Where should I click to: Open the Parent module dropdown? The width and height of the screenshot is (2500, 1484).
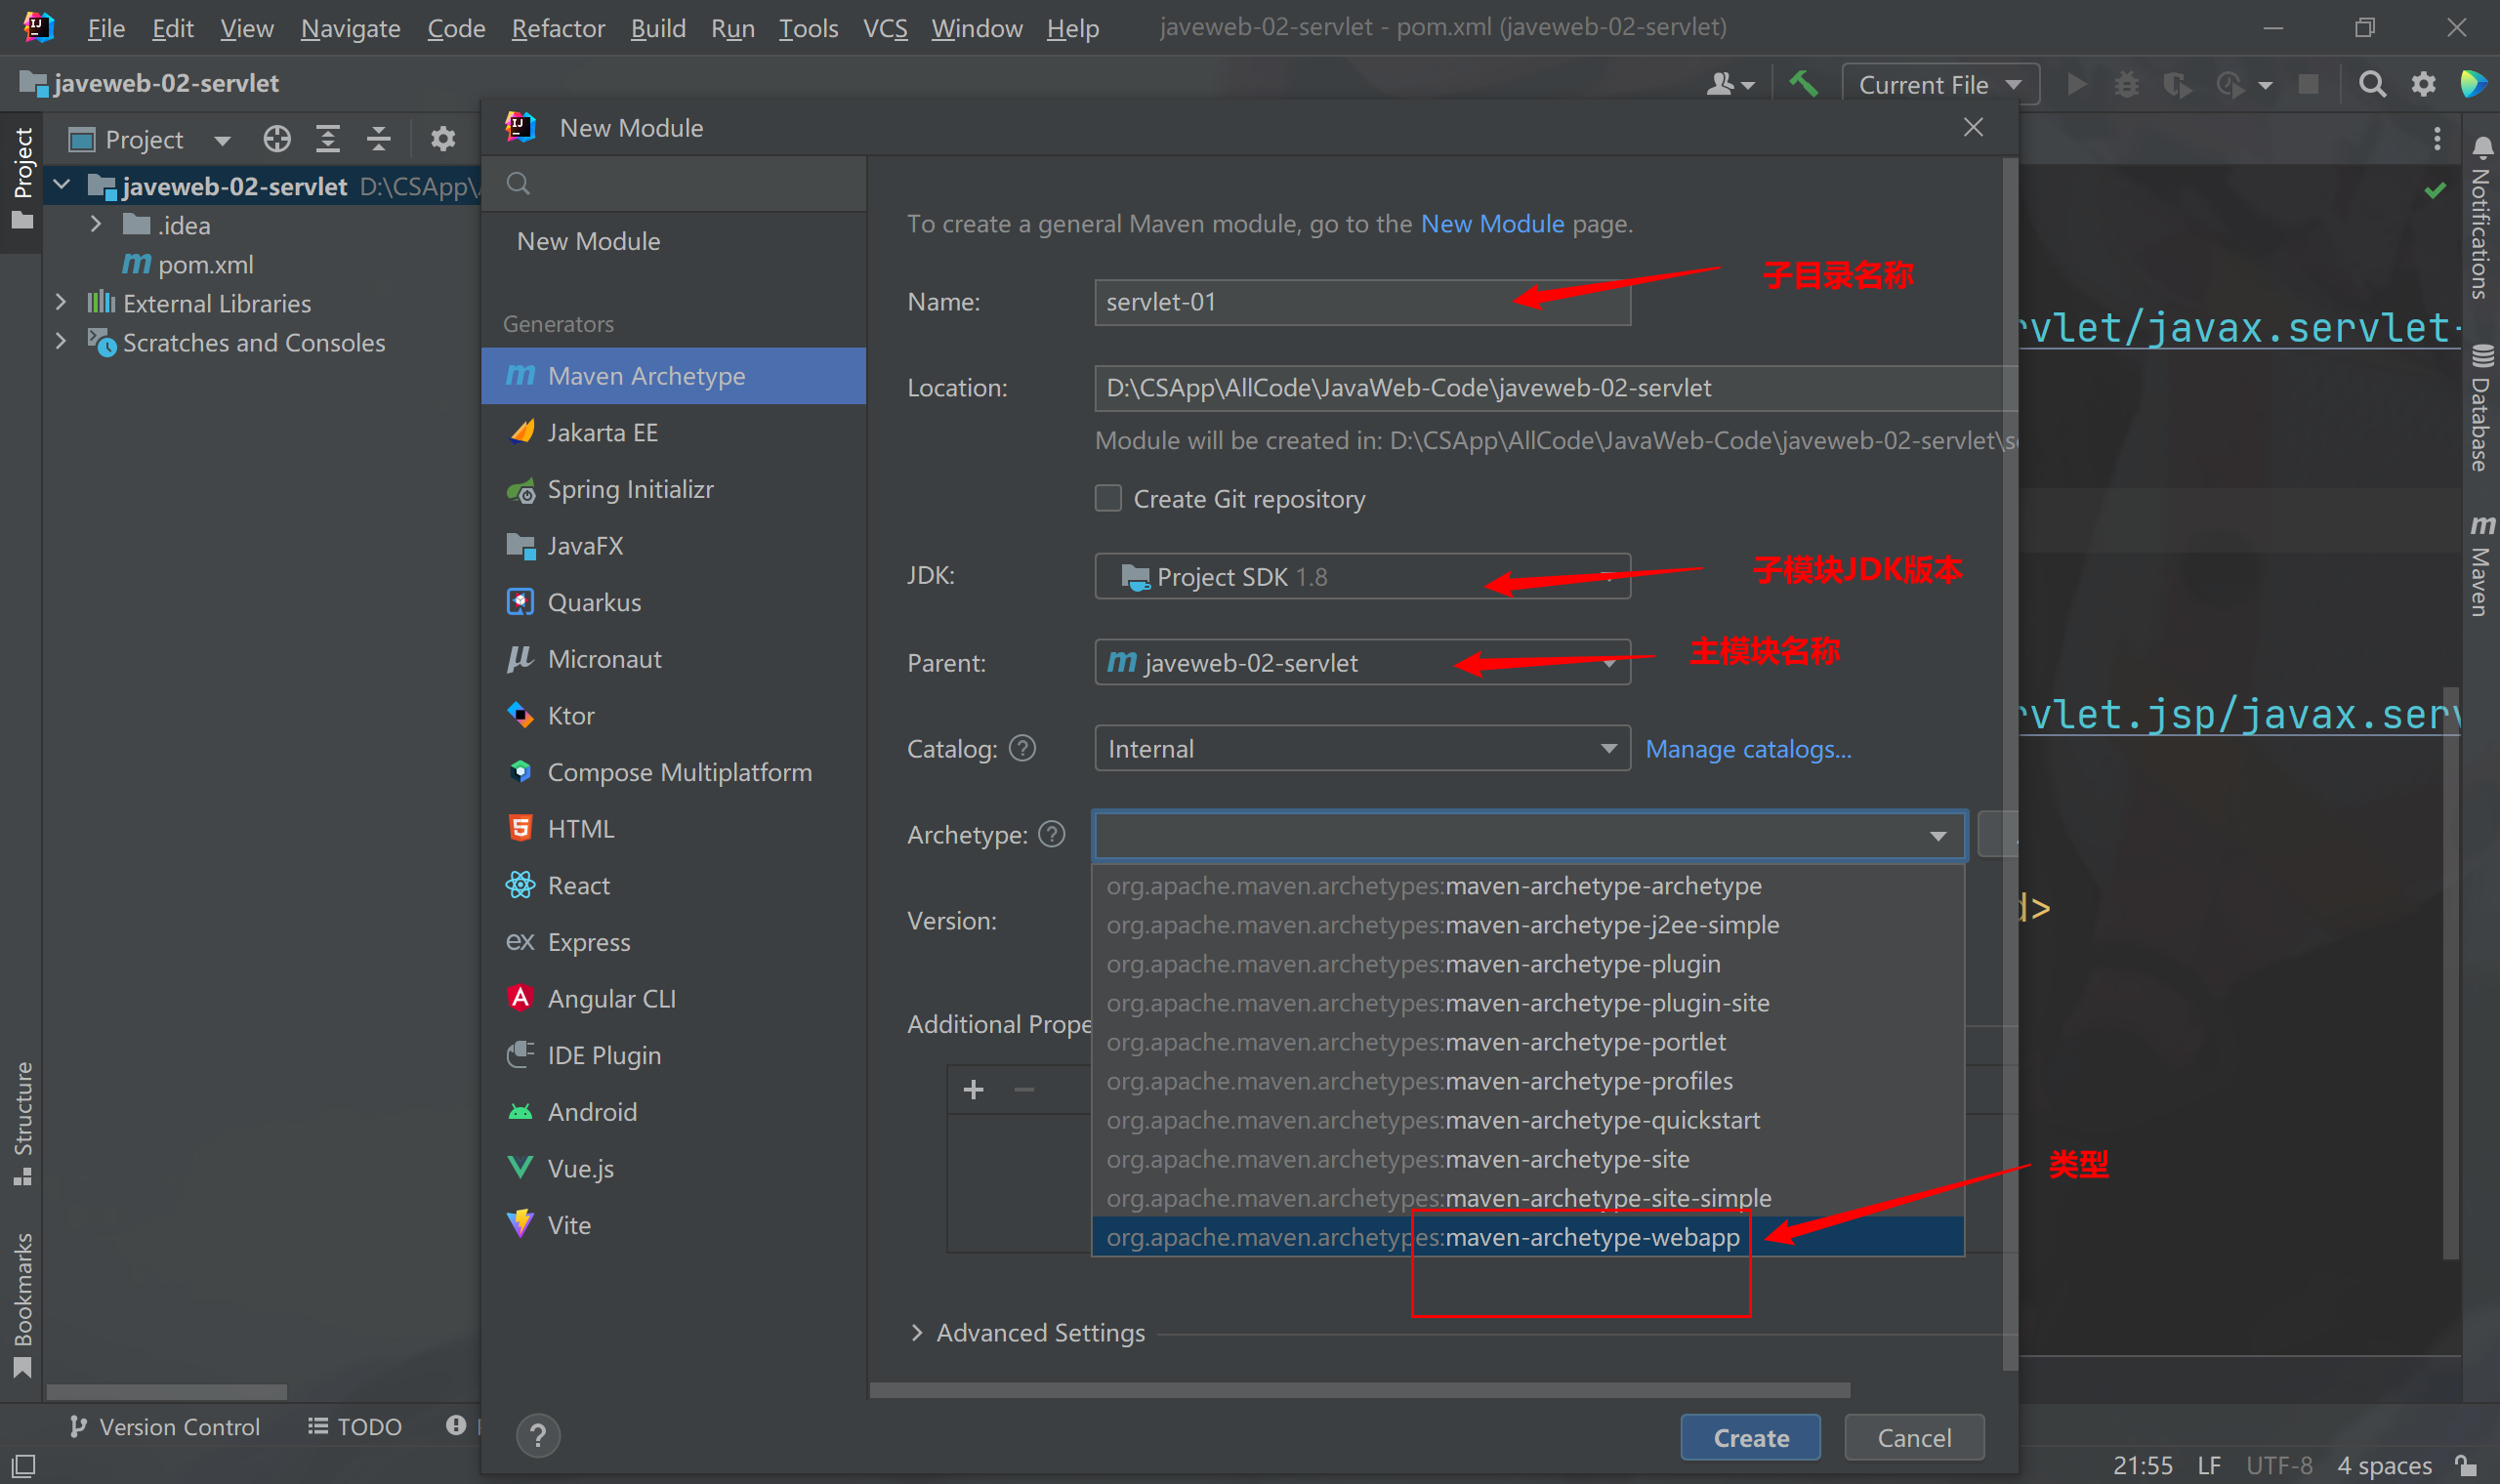click(1362, 663)
